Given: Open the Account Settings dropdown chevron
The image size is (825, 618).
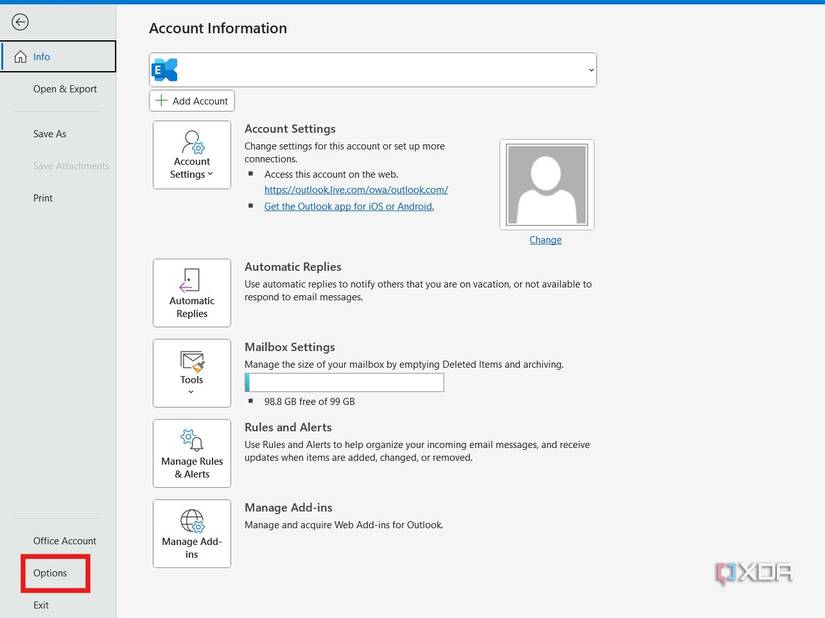Looking at the screenshot, I should (211, 174).
